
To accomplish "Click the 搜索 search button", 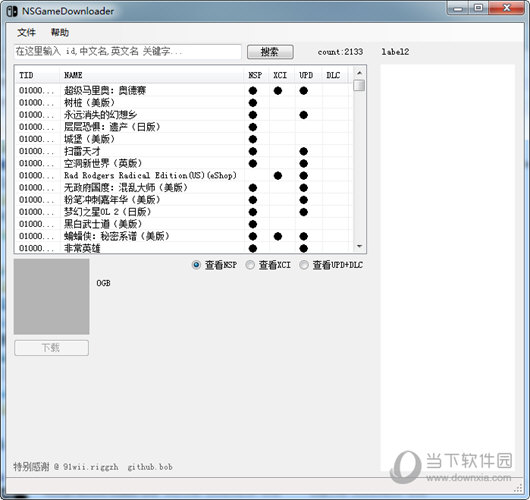I will [270, 52].
